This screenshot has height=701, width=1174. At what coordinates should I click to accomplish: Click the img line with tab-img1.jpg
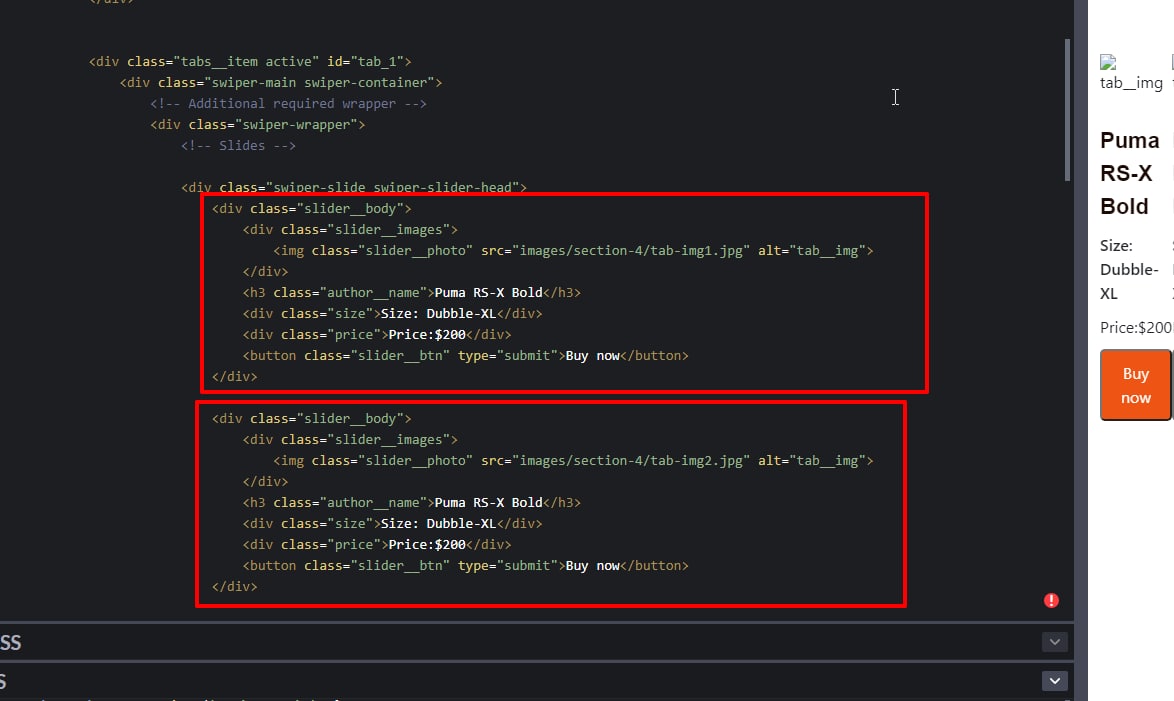pyautogui.click(x=574, y=250)
